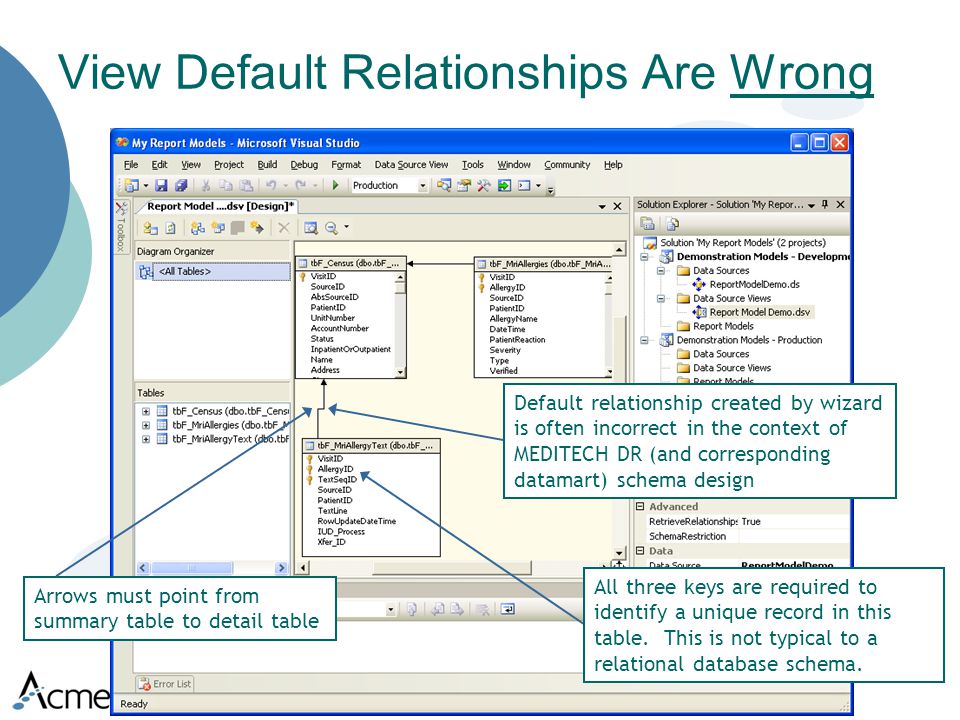Open the New Project dropdown arrow
This screenshot has width=960, height=720.
click(146, 186)
